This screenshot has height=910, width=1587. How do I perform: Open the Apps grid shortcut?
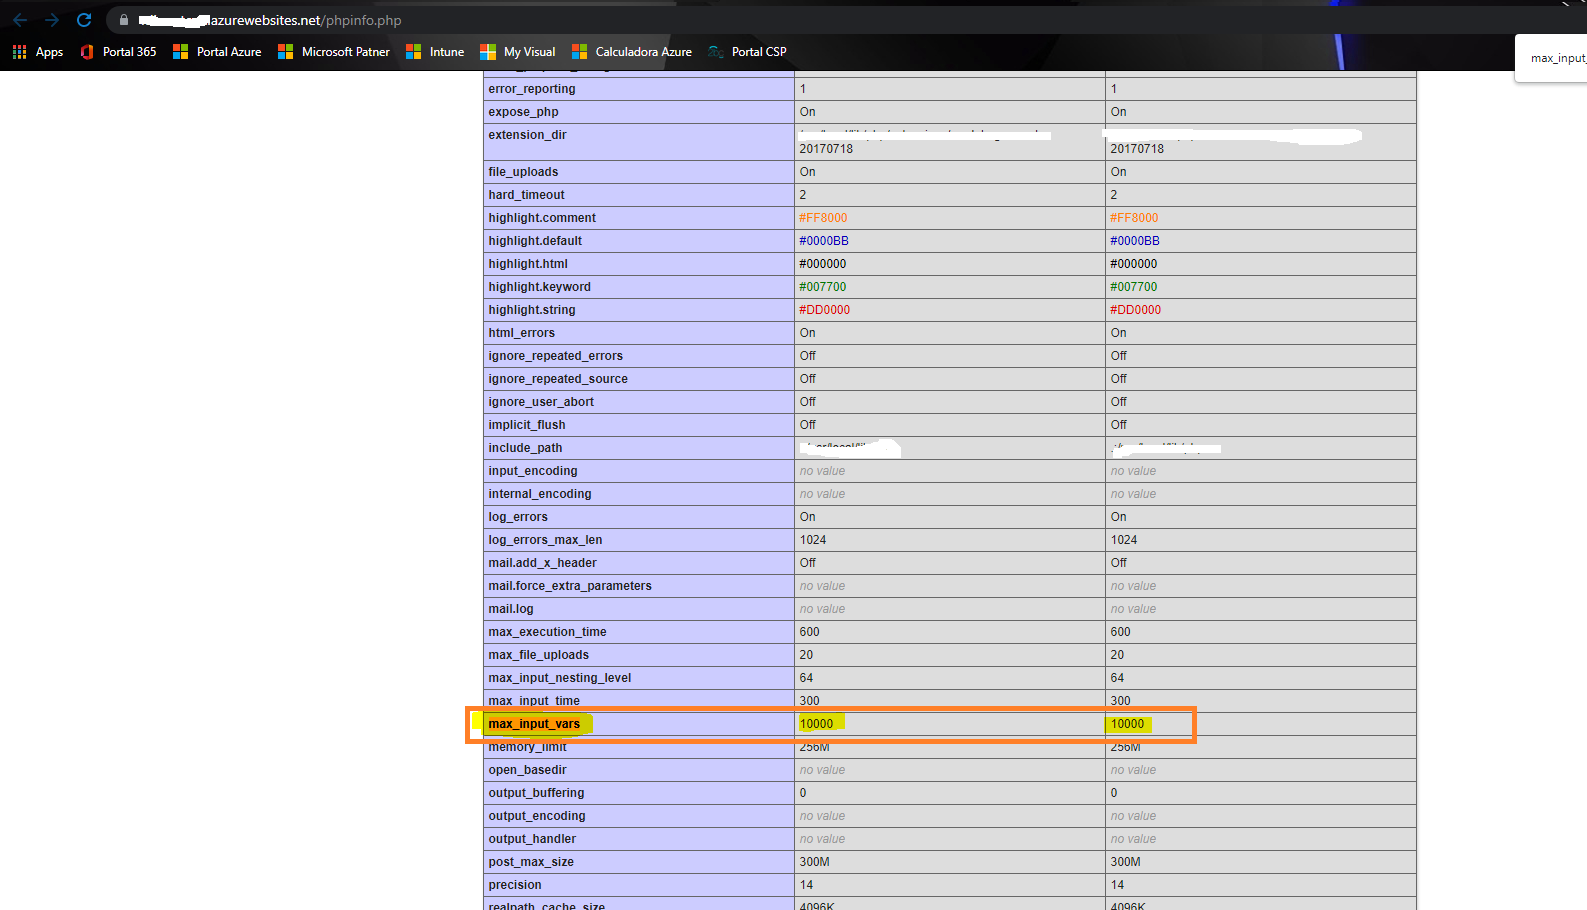38,52
